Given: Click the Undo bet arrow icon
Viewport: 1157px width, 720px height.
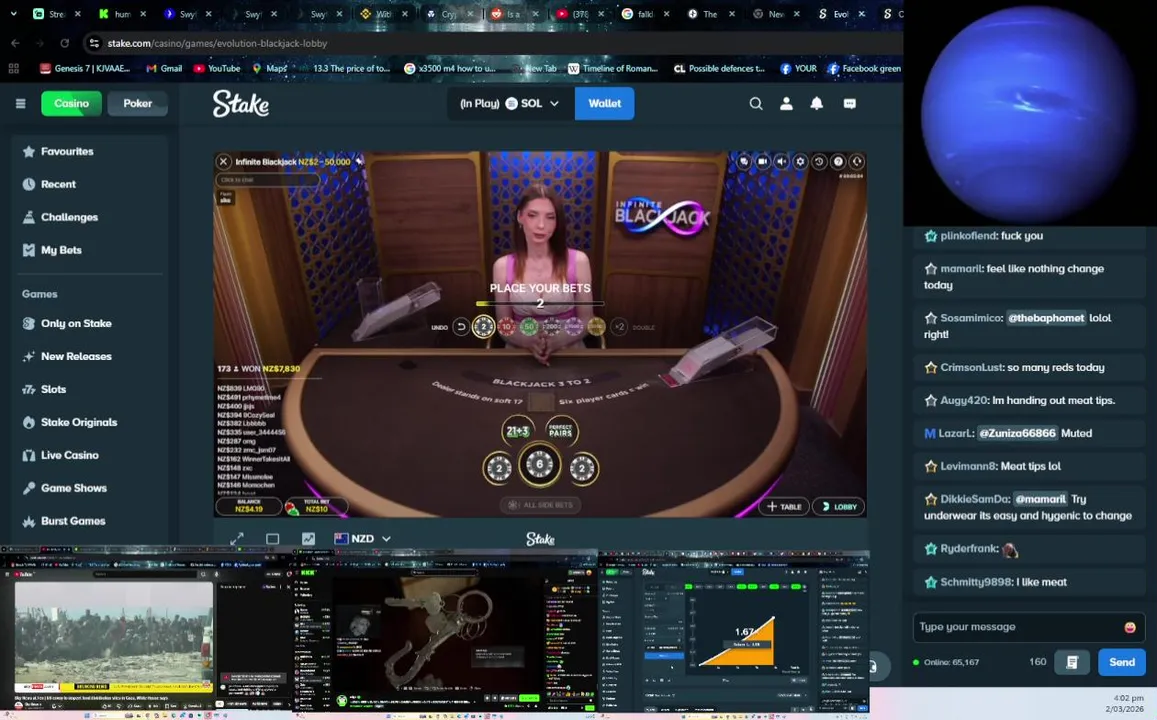Looking at the screenshot, I should [x=461, y=327].
